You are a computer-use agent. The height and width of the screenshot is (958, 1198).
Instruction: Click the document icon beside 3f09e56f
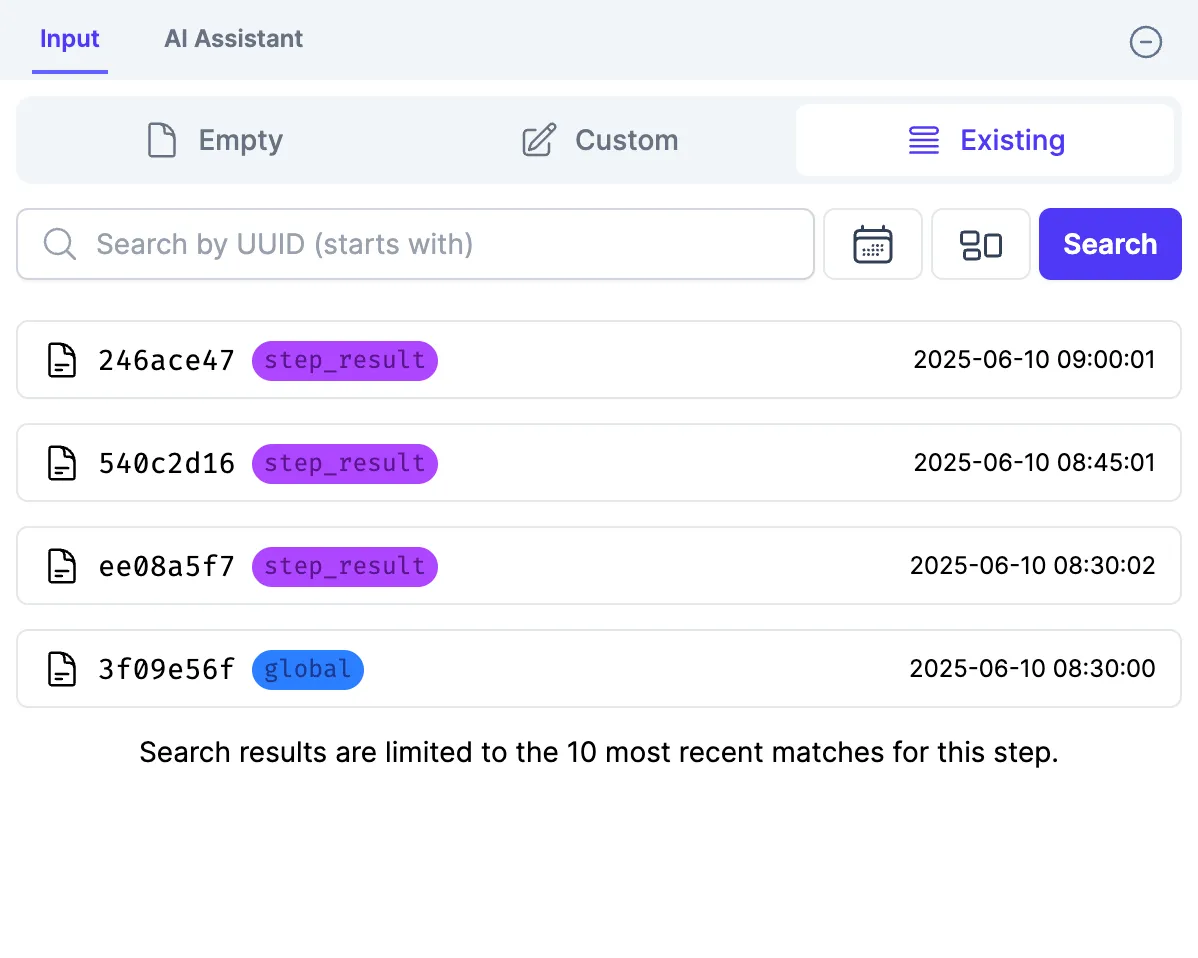tap(62, 669)
